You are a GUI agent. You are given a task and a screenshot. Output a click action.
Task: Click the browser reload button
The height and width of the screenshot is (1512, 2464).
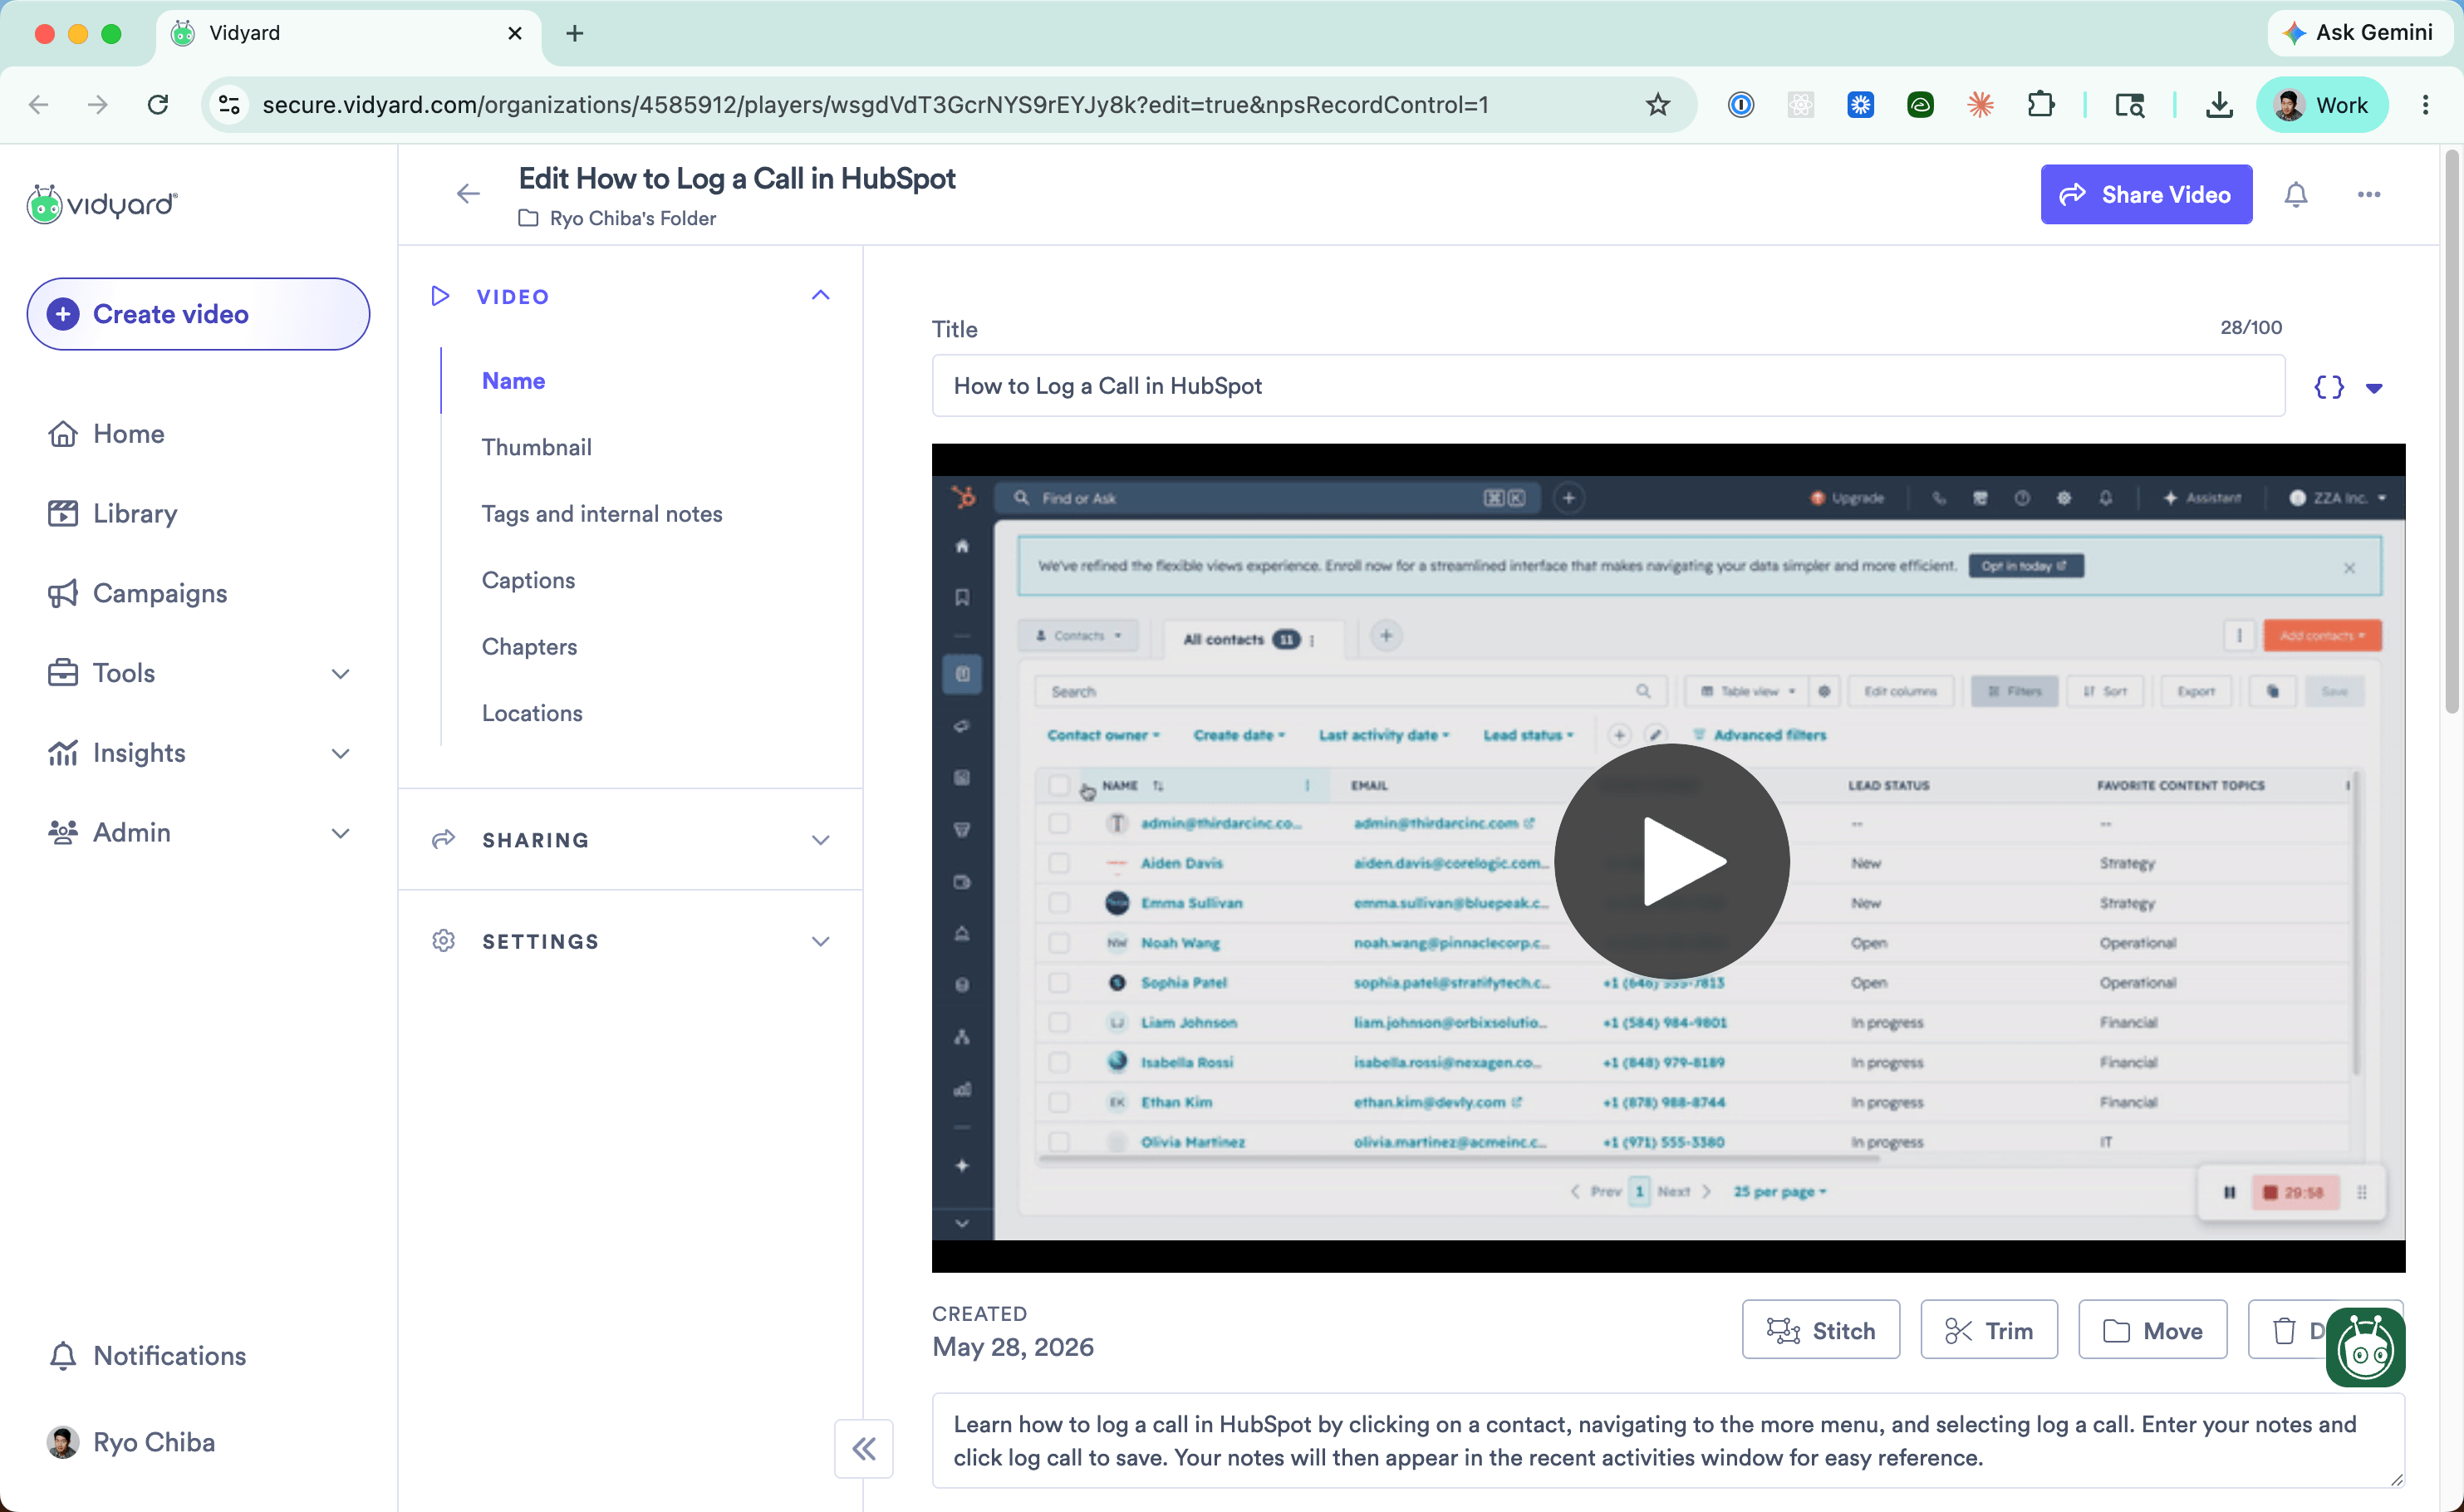pyautogui.click(x=158, y=104)
